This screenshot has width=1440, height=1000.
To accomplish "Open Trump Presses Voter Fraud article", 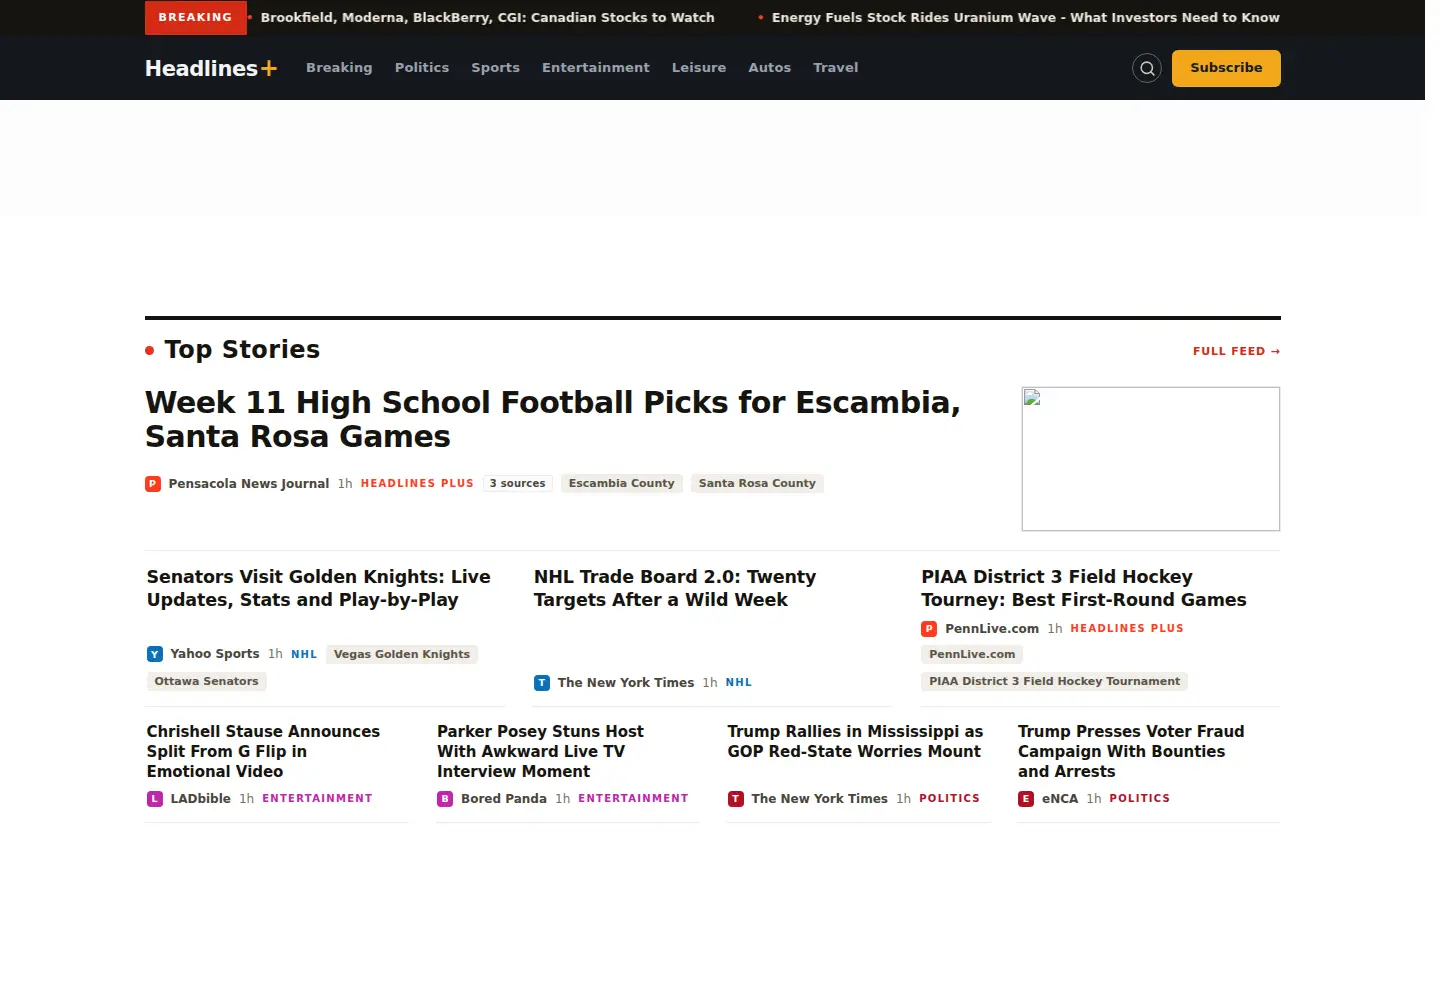I will pos(1131,752).
